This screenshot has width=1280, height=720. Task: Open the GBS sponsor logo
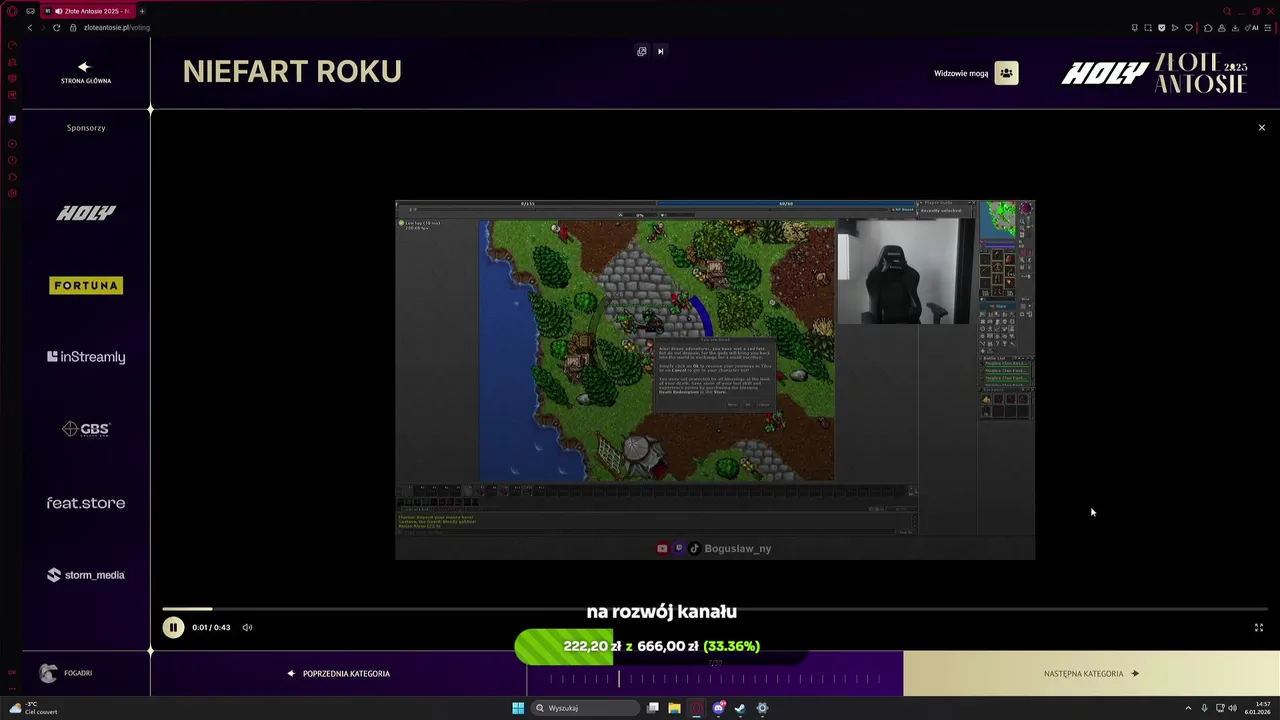(86, 429)
